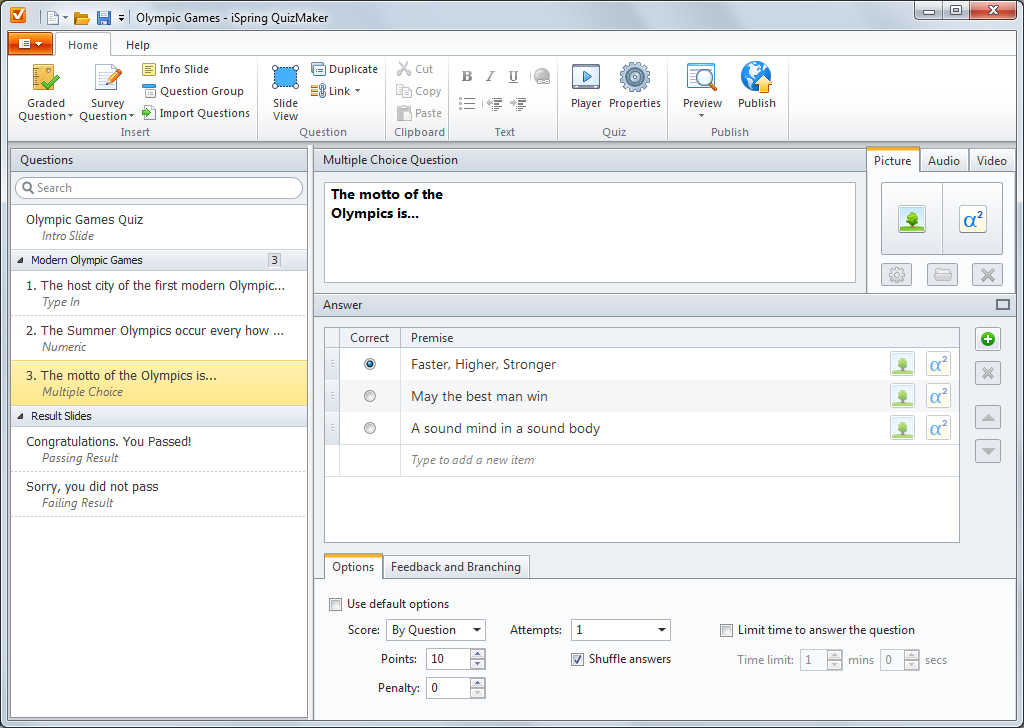Mark 'May the best man win' as correct
The image size is (1024, 728).
pos(370,396)
